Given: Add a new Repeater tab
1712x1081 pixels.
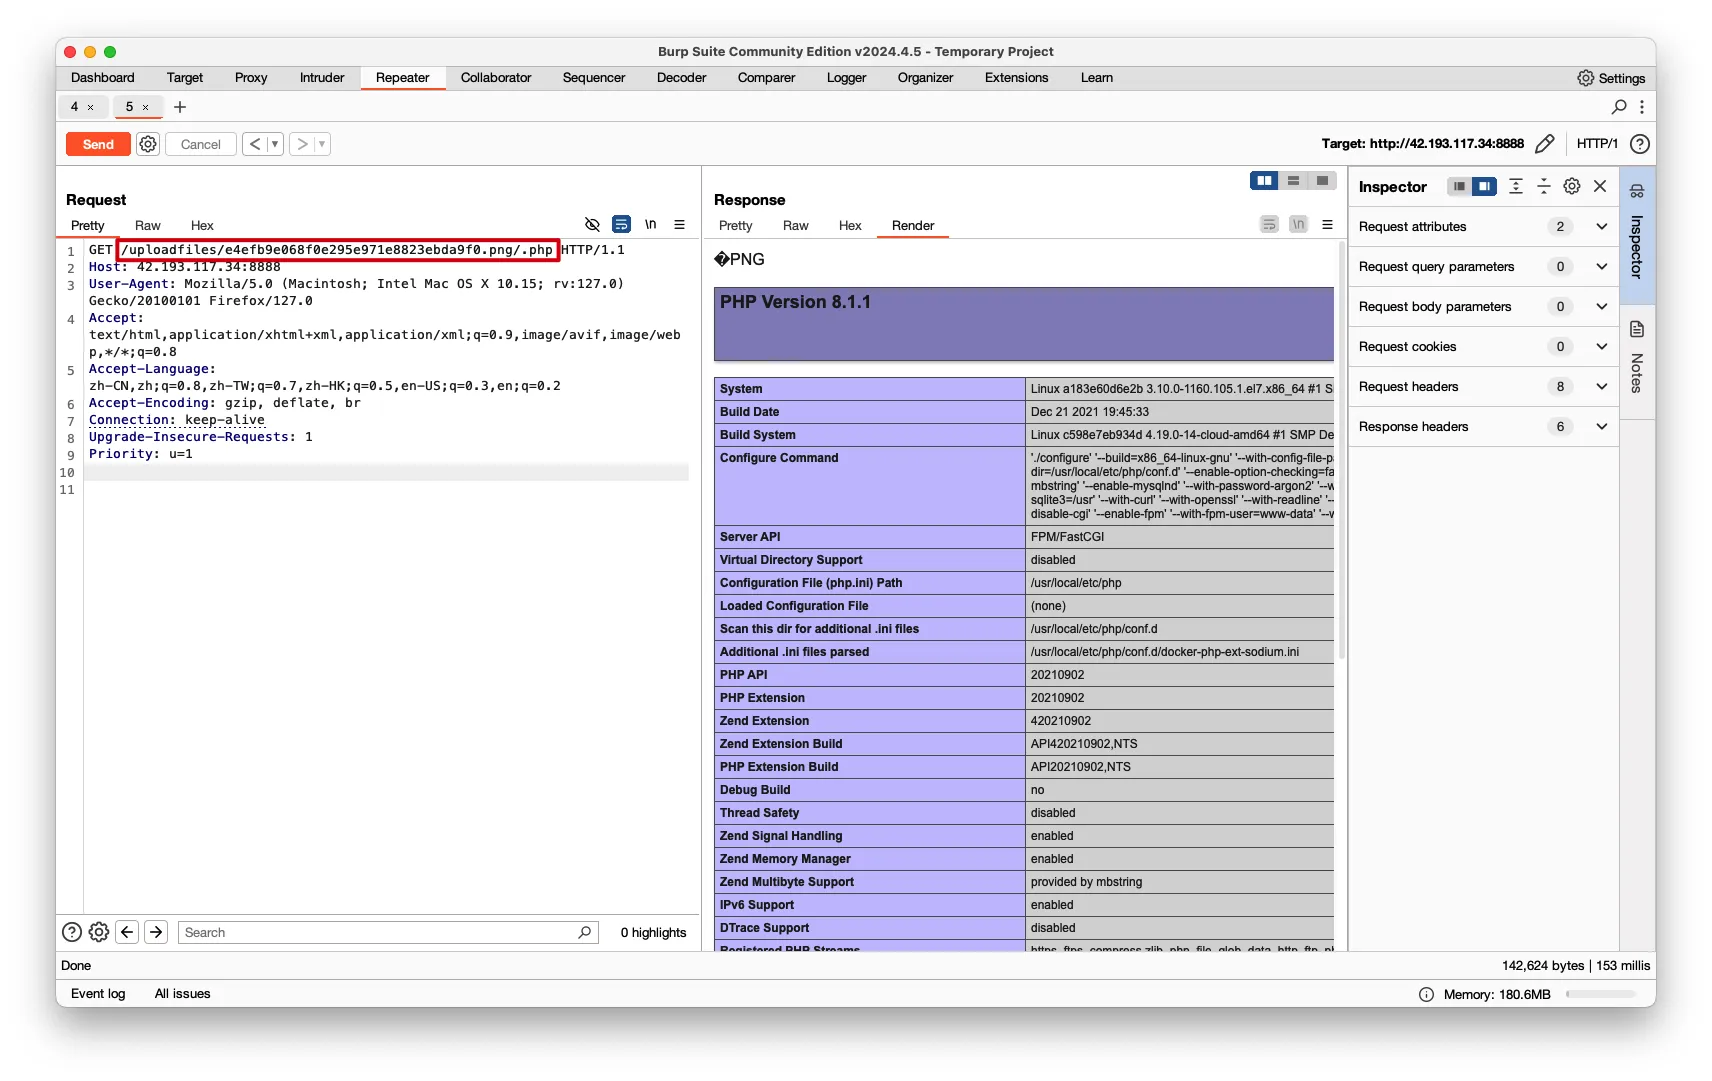Looking at the screenshot, I should [x=180, y=107].
